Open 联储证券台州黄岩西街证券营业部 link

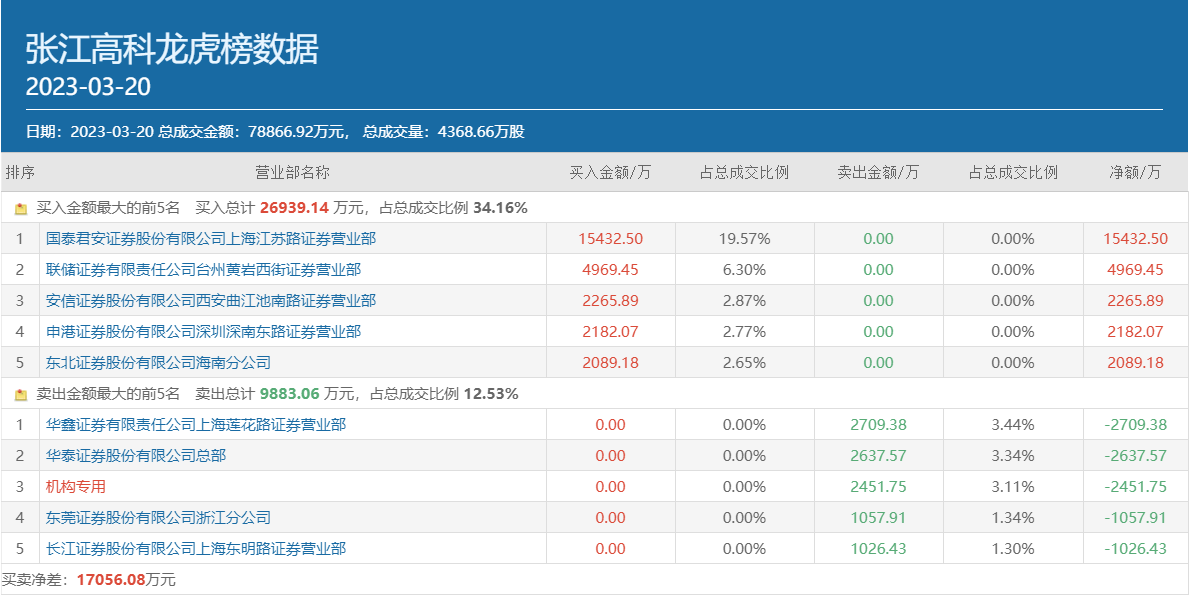(203, 270)
